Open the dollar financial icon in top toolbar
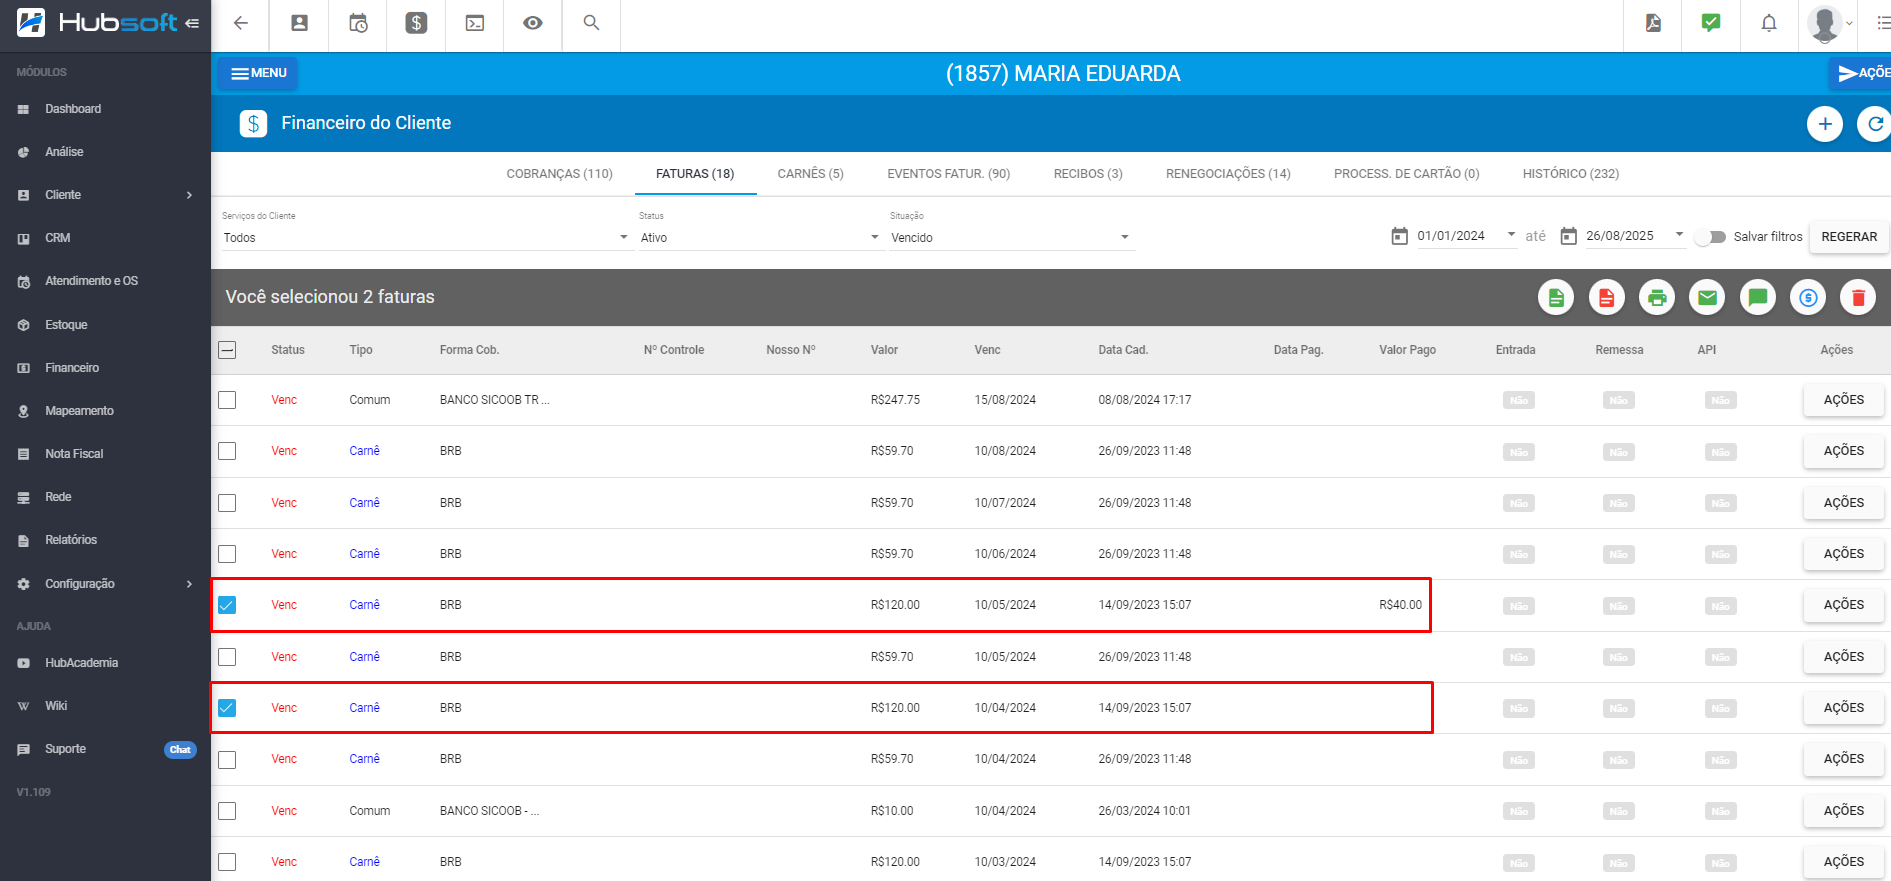 point(416,23)
